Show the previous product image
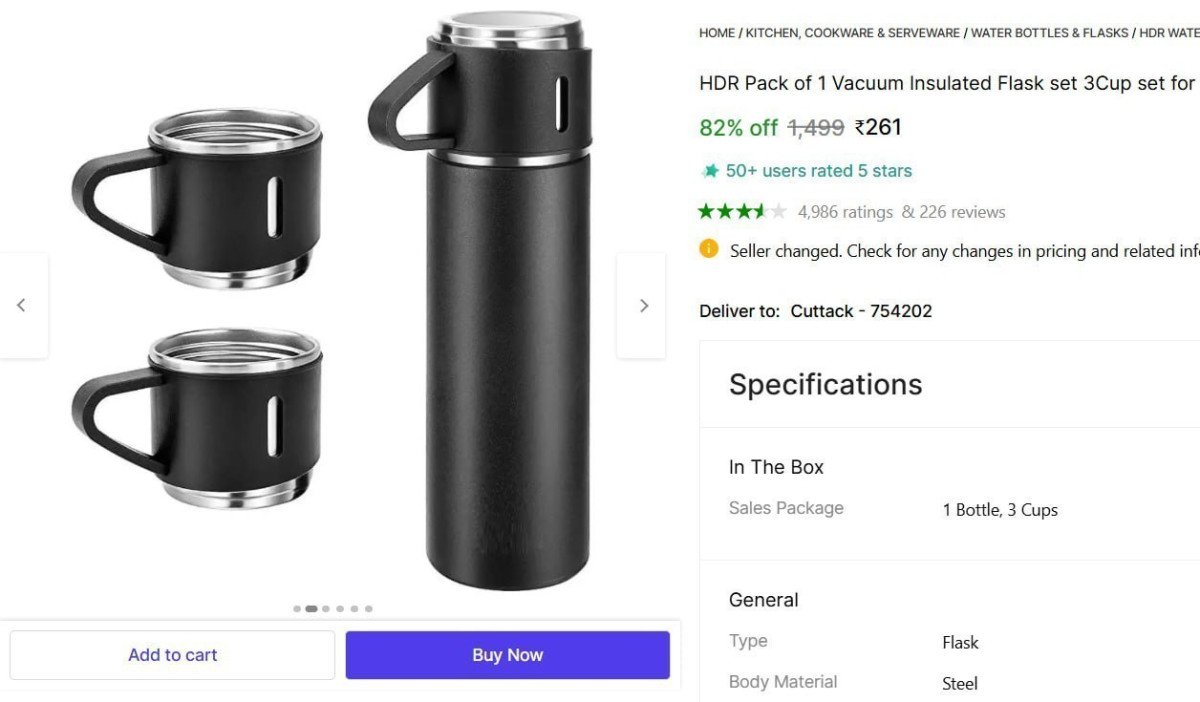Viewport: 1200px width, 702px height. (x=22, y=306)
